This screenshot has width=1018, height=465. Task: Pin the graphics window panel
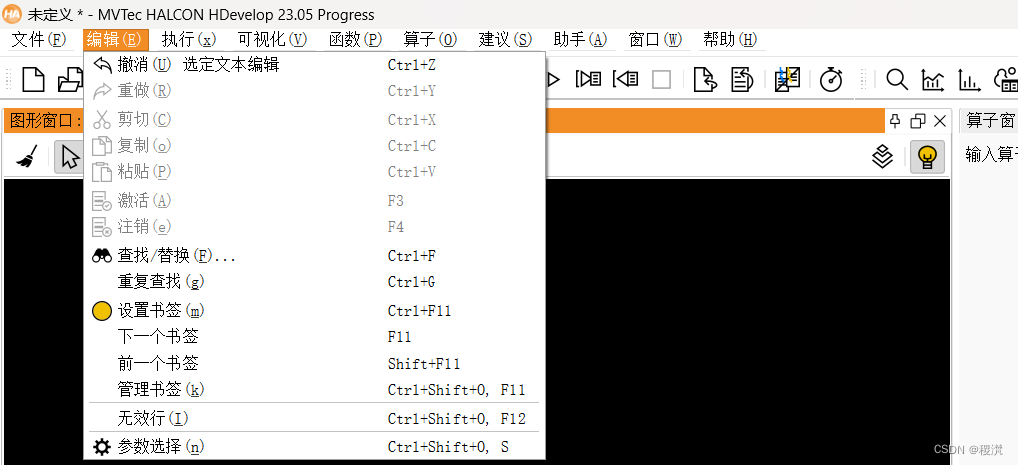[x=895, y=121]
